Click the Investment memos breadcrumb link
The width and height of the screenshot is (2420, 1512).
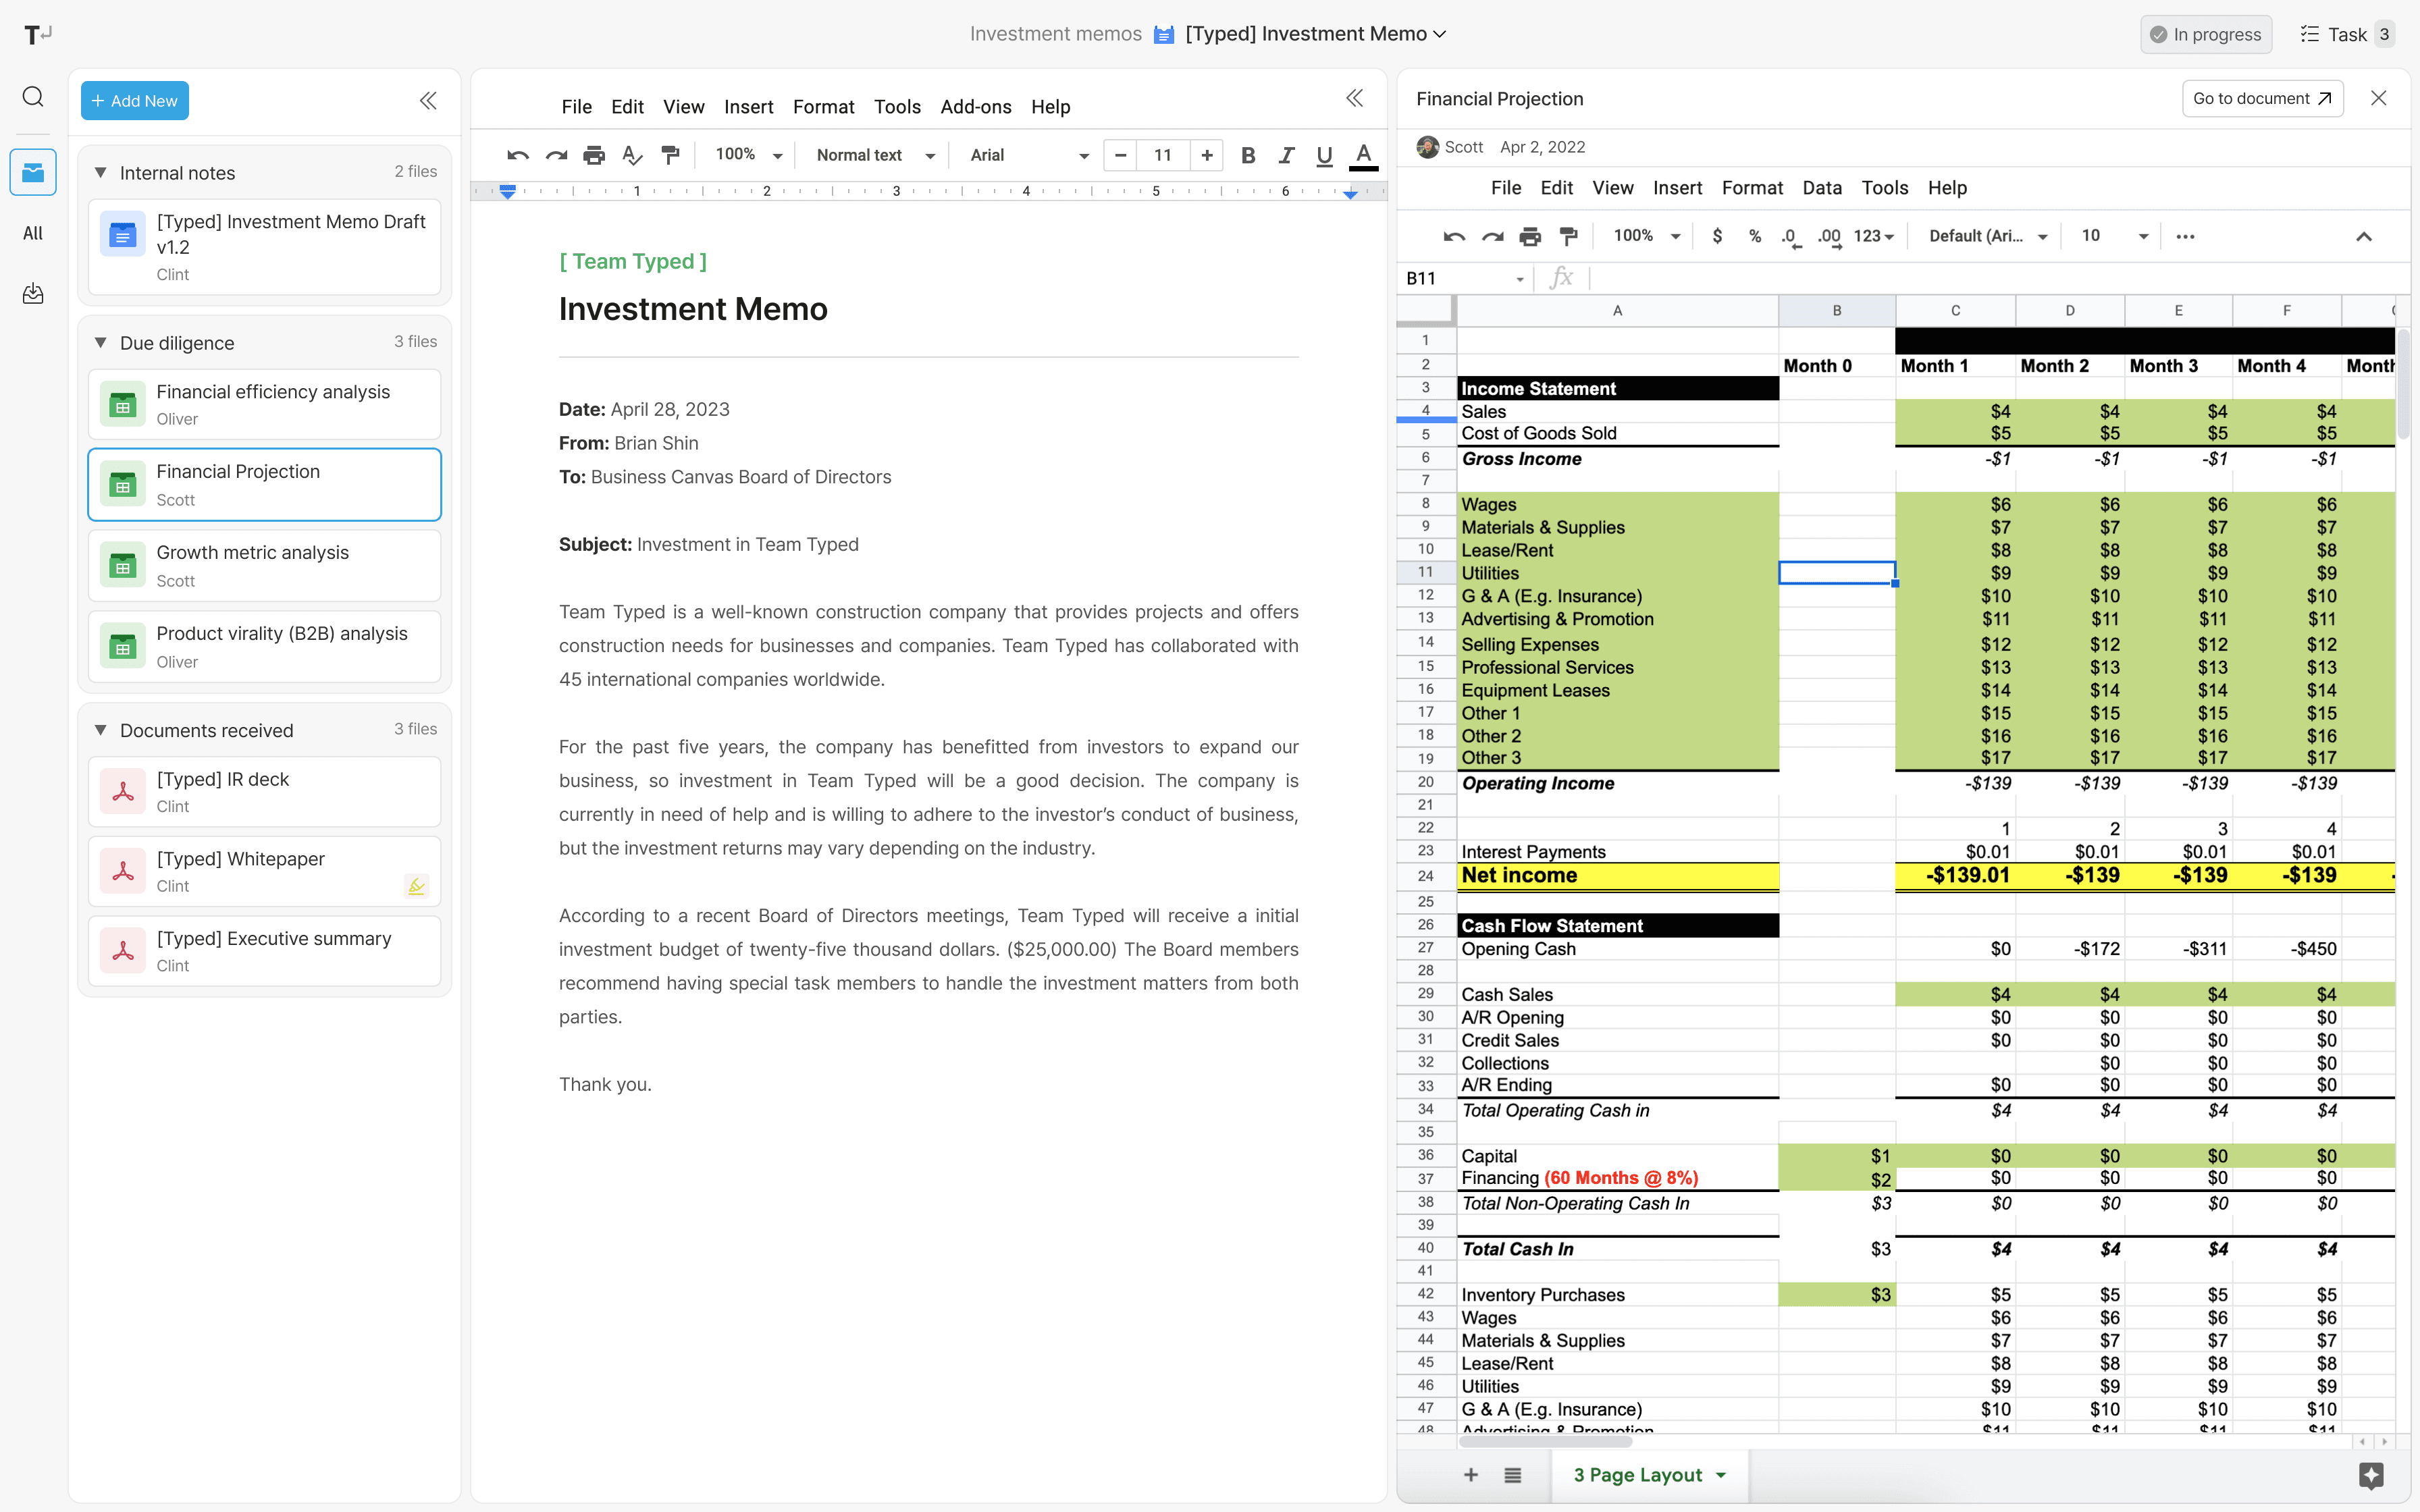click(x=1055, y=34)
